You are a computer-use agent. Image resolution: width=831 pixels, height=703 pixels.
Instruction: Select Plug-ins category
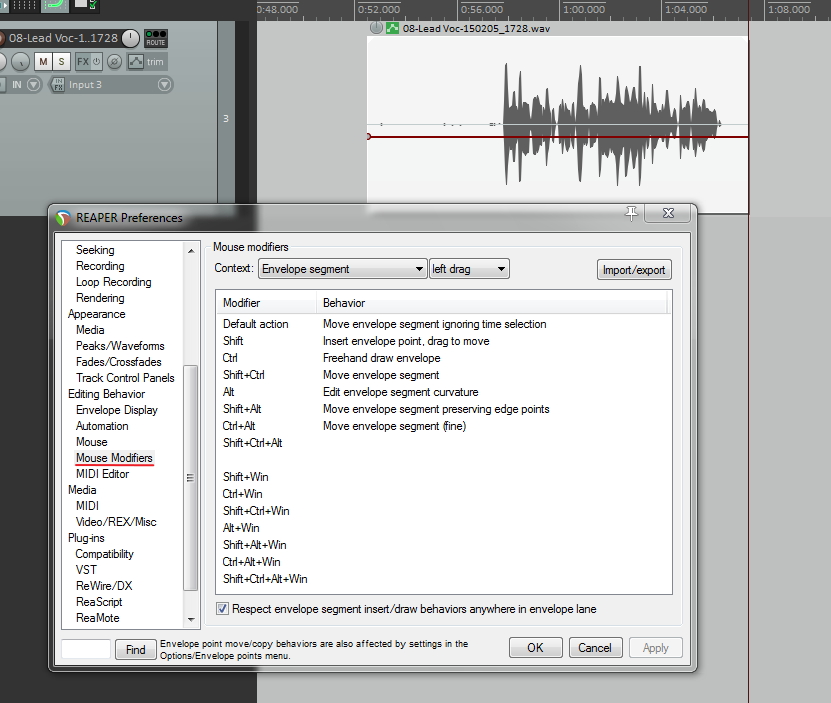click(86, 538)
